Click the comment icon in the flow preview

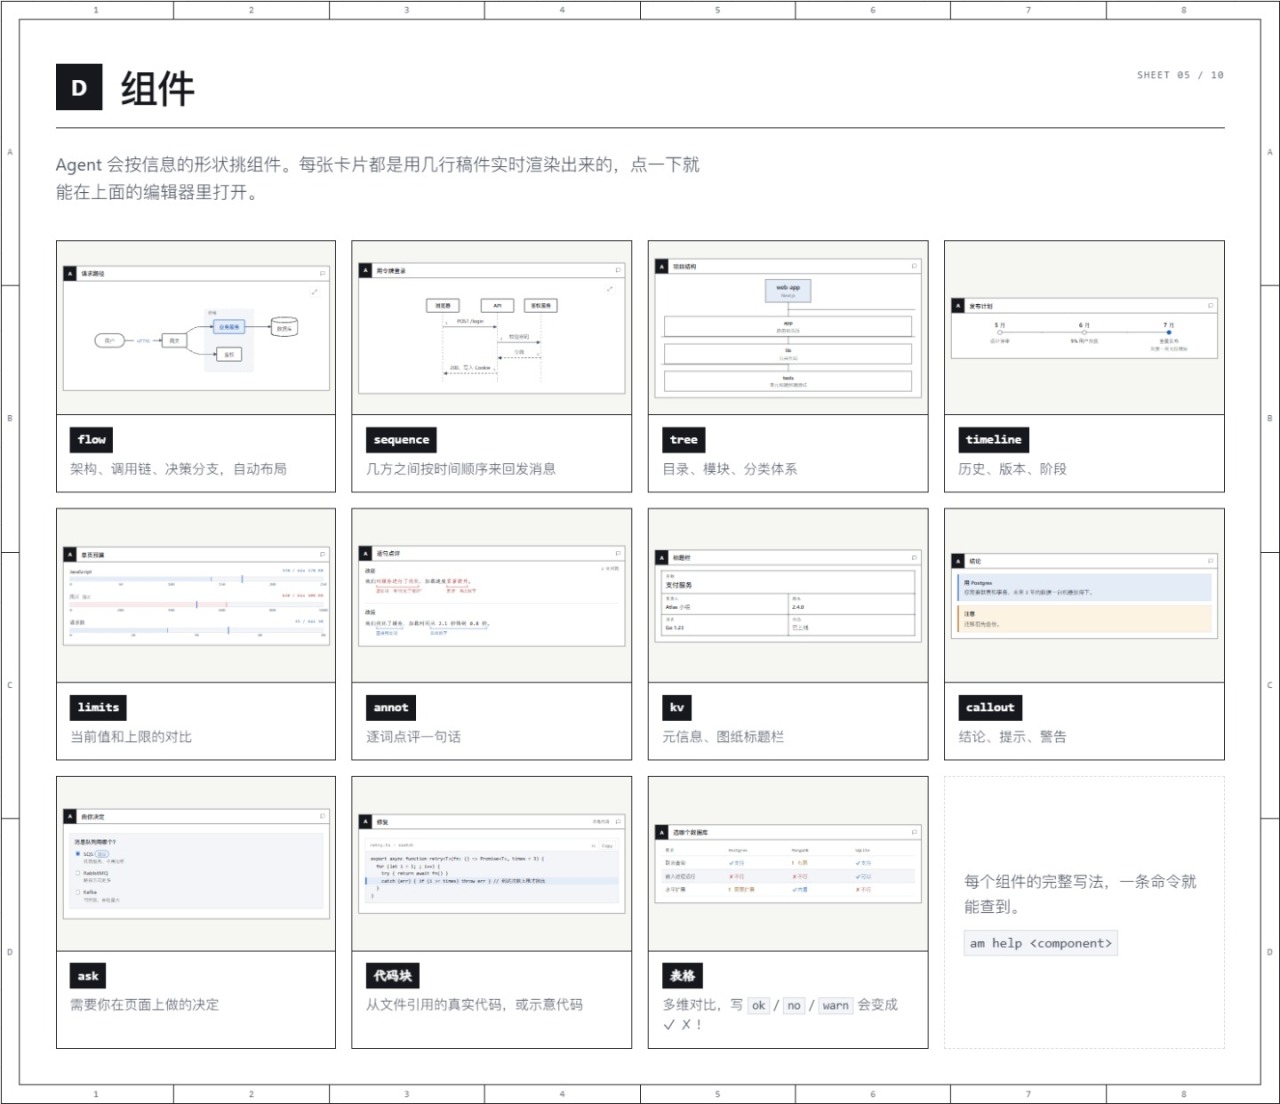click(x=323, y=273)
